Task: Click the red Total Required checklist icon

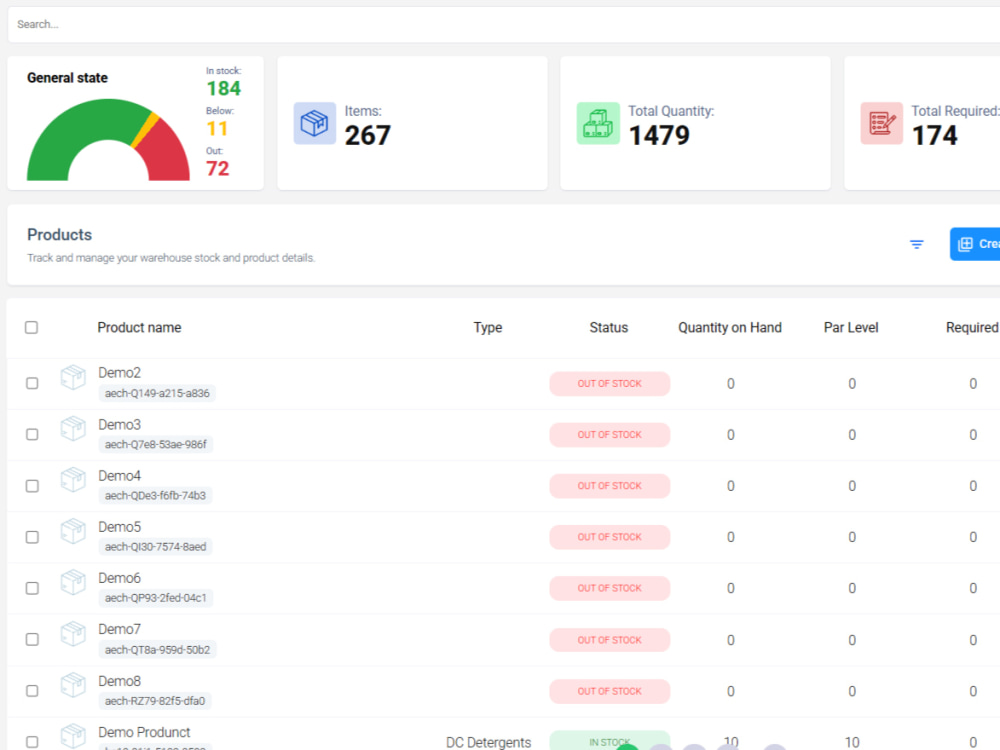Action: (881, 123)
